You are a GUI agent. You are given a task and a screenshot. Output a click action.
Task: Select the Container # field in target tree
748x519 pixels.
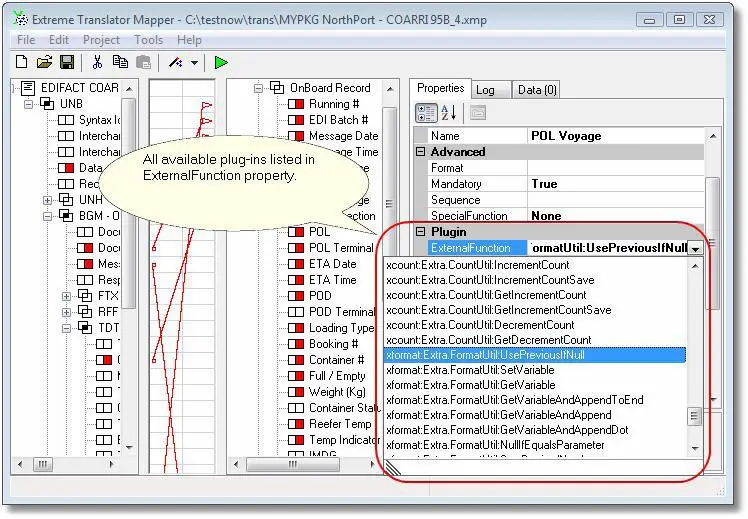tap(336, 360)
